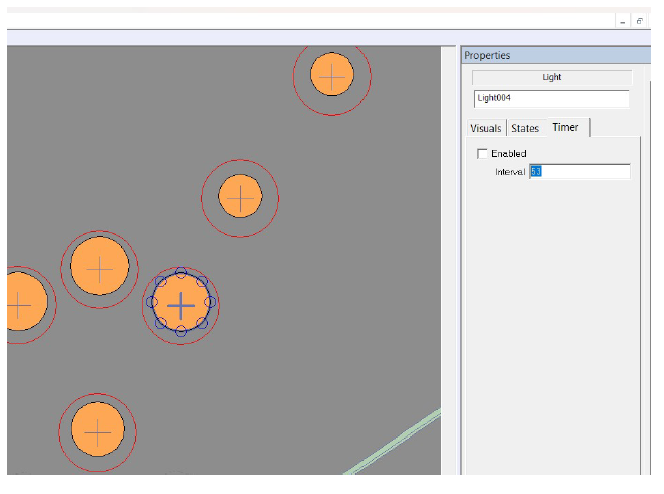
Task: Click the Light type header button
Action: point(552,77)
